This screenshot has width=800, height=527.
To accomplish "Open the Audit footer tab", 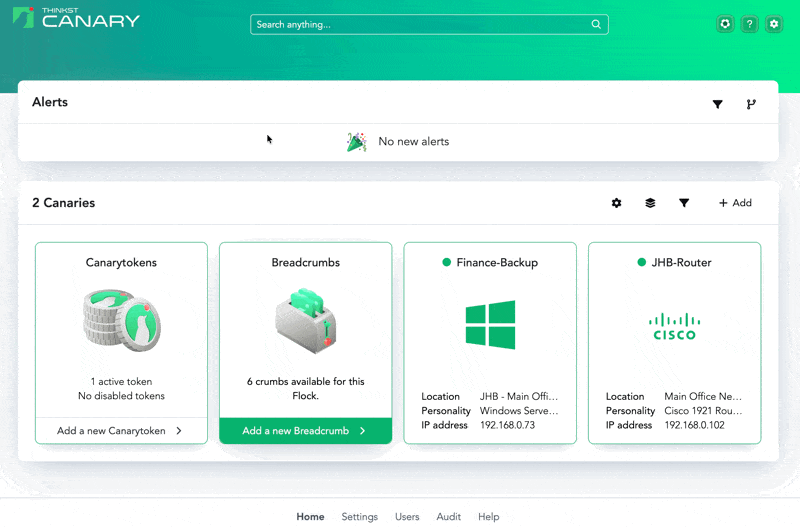I will pos(448,516).
